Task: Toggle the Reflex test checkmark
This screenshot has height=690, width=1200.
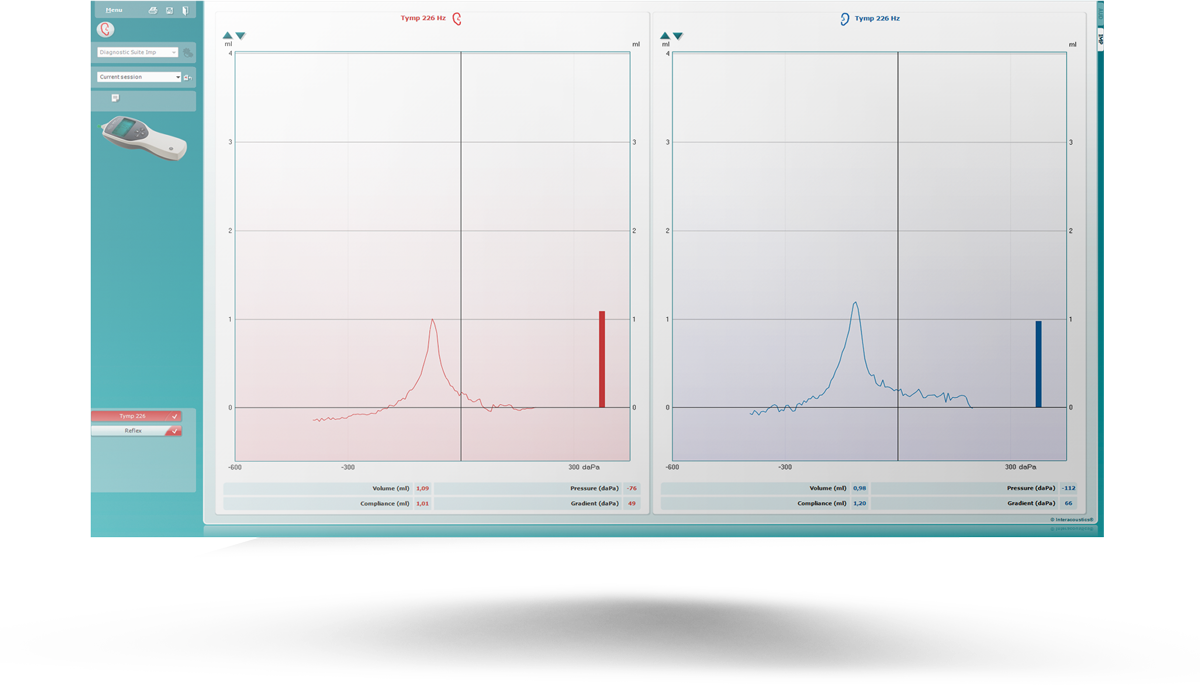Action: [175, 431]
